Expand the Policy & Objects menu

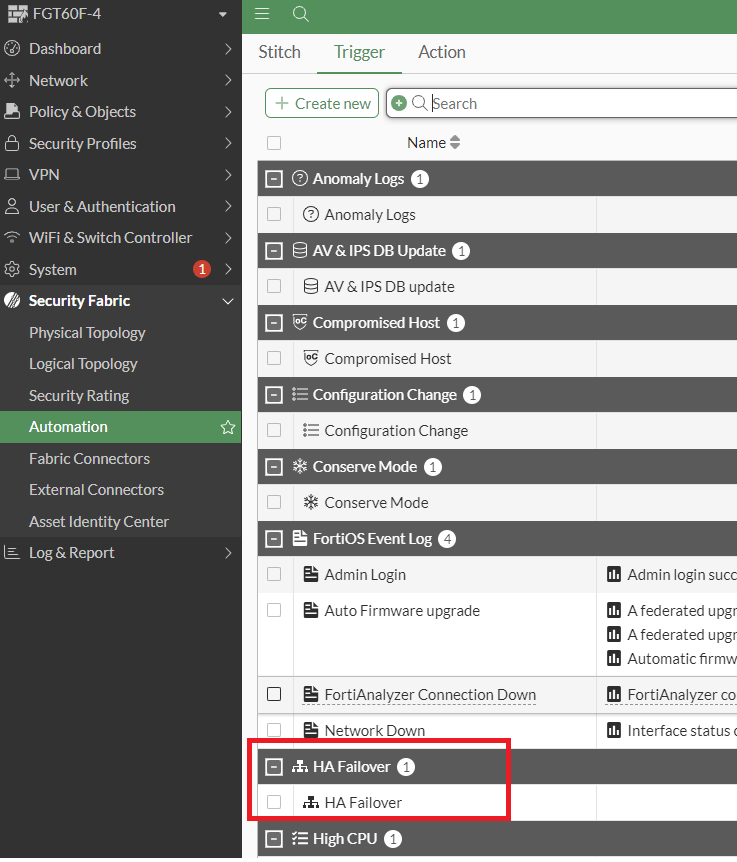[x=82, y=112]
